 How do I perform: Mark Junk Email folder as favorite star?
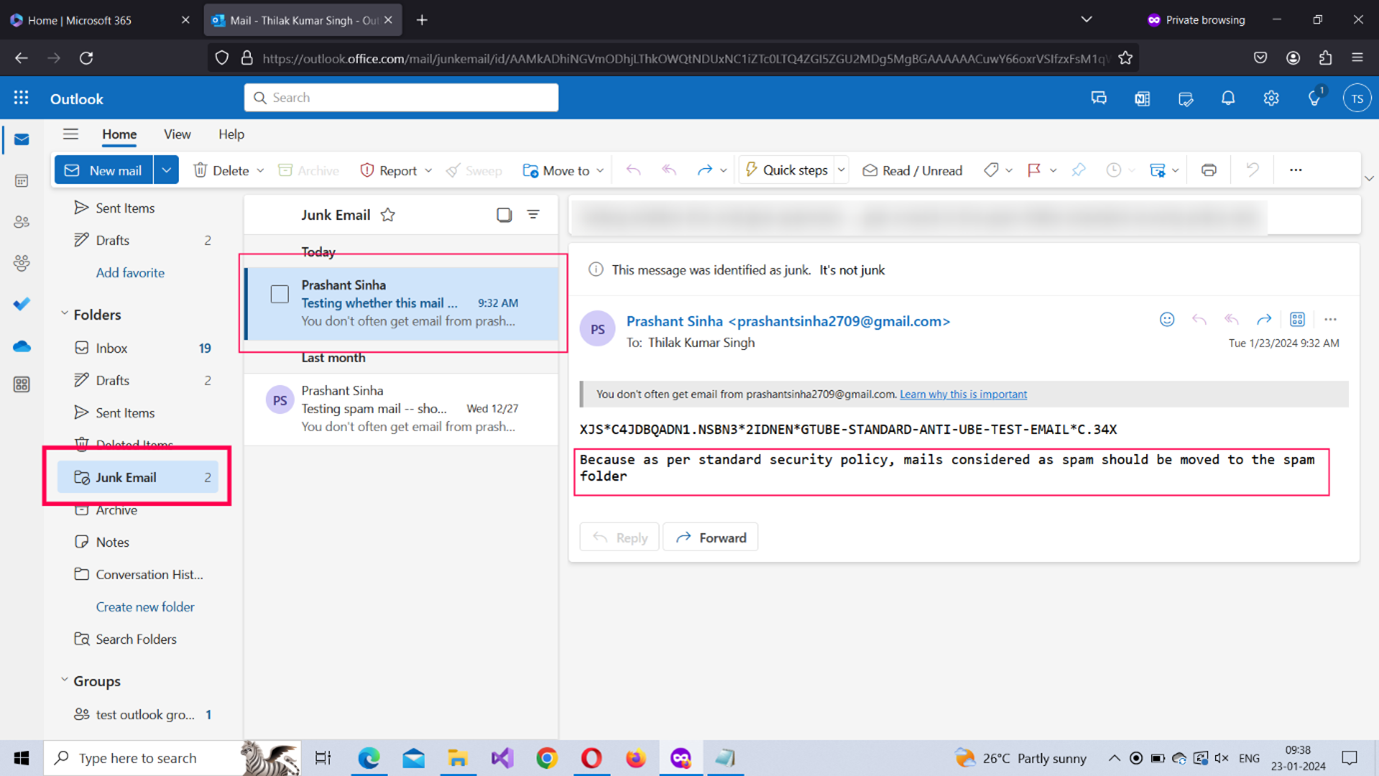[388, 215]
